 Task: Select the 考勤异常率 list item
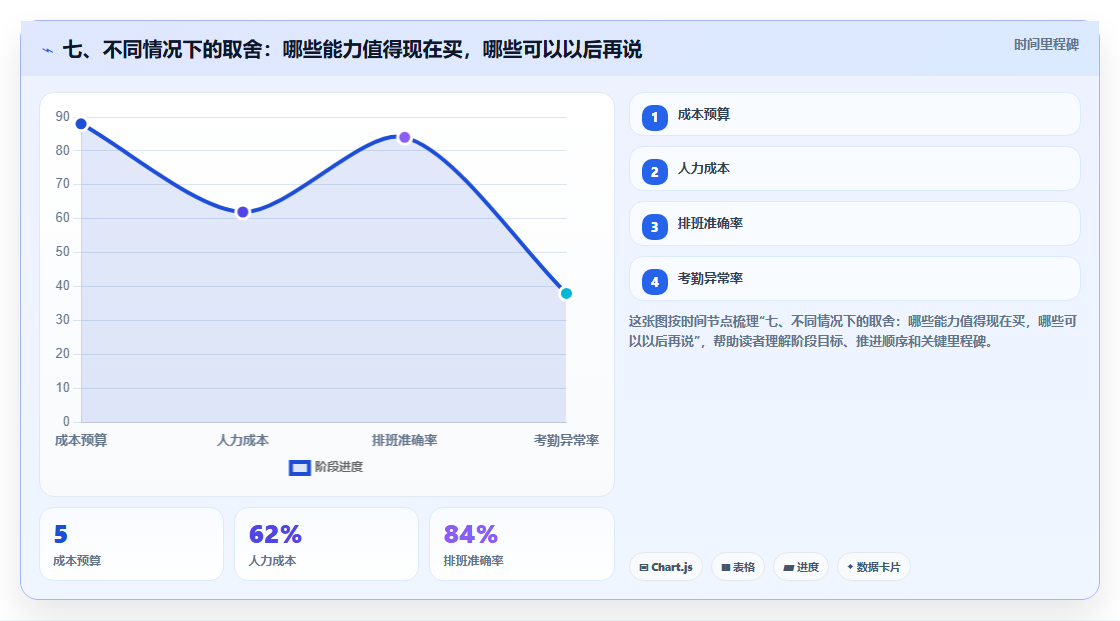point(854,279)
